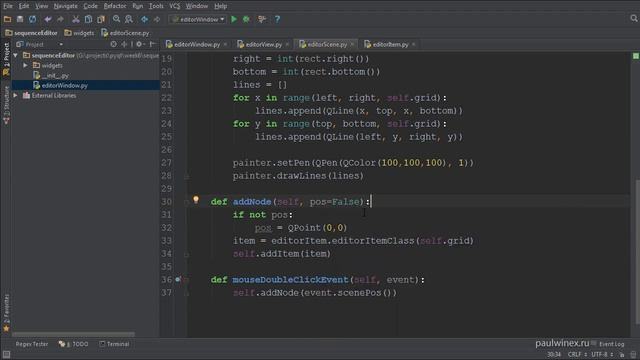This screenshot has width=640, height=360.
Task: Click the Cut scissors icon
Action: 76,19
